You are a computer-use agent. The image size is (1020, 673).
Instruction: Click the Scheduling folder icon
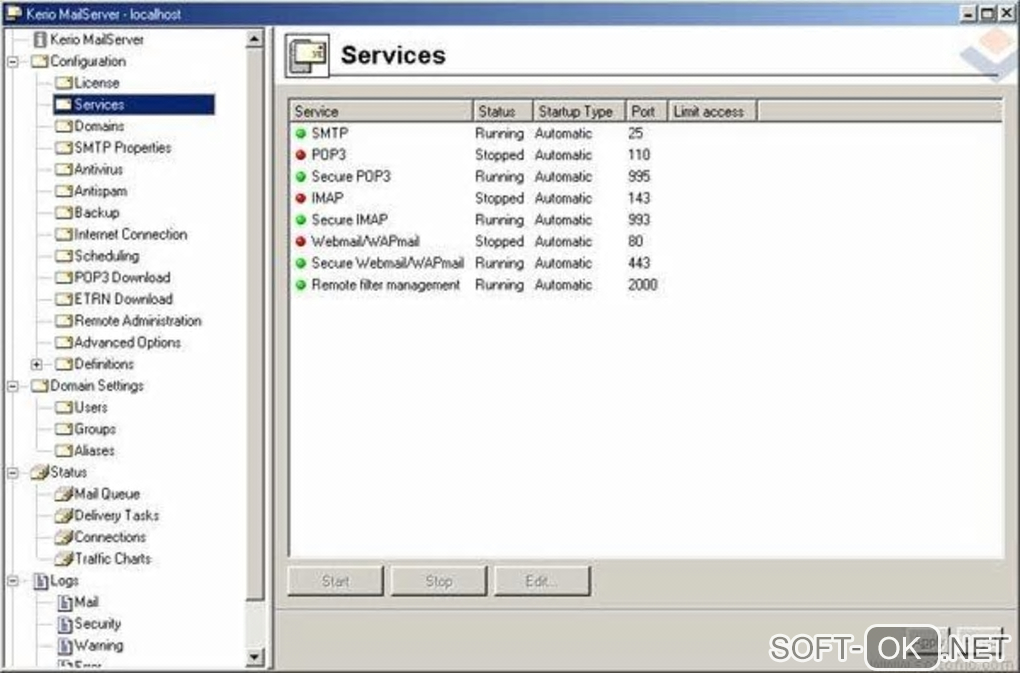click(64, 256)
